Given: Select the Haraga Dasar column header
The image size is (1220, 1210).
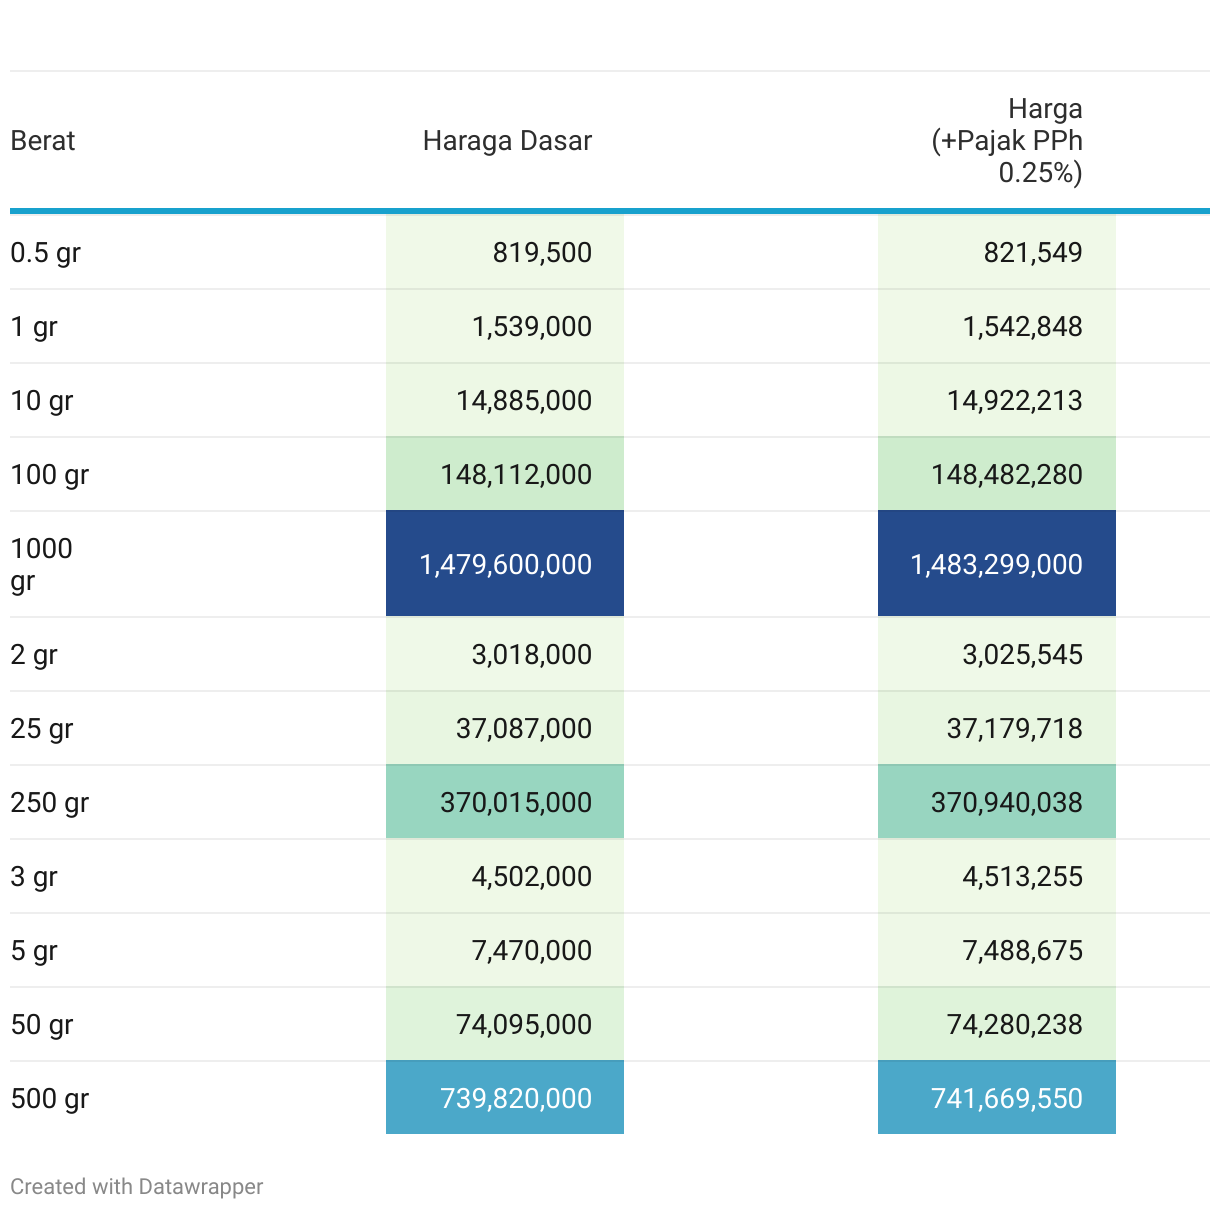Looking at the screenshot, I should coord(507,141).
